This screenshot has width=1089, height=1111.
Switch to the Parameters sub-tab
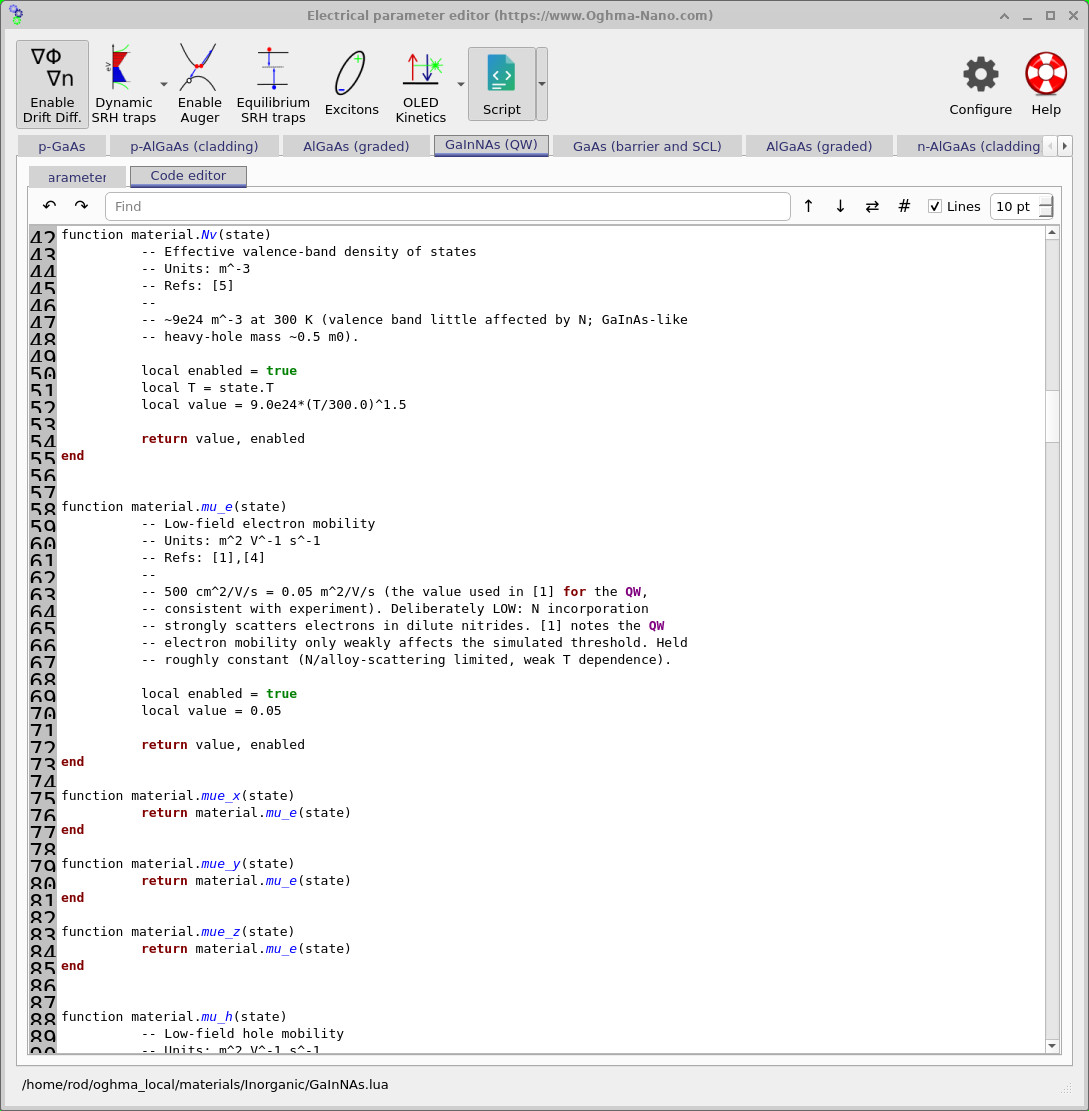77,177
